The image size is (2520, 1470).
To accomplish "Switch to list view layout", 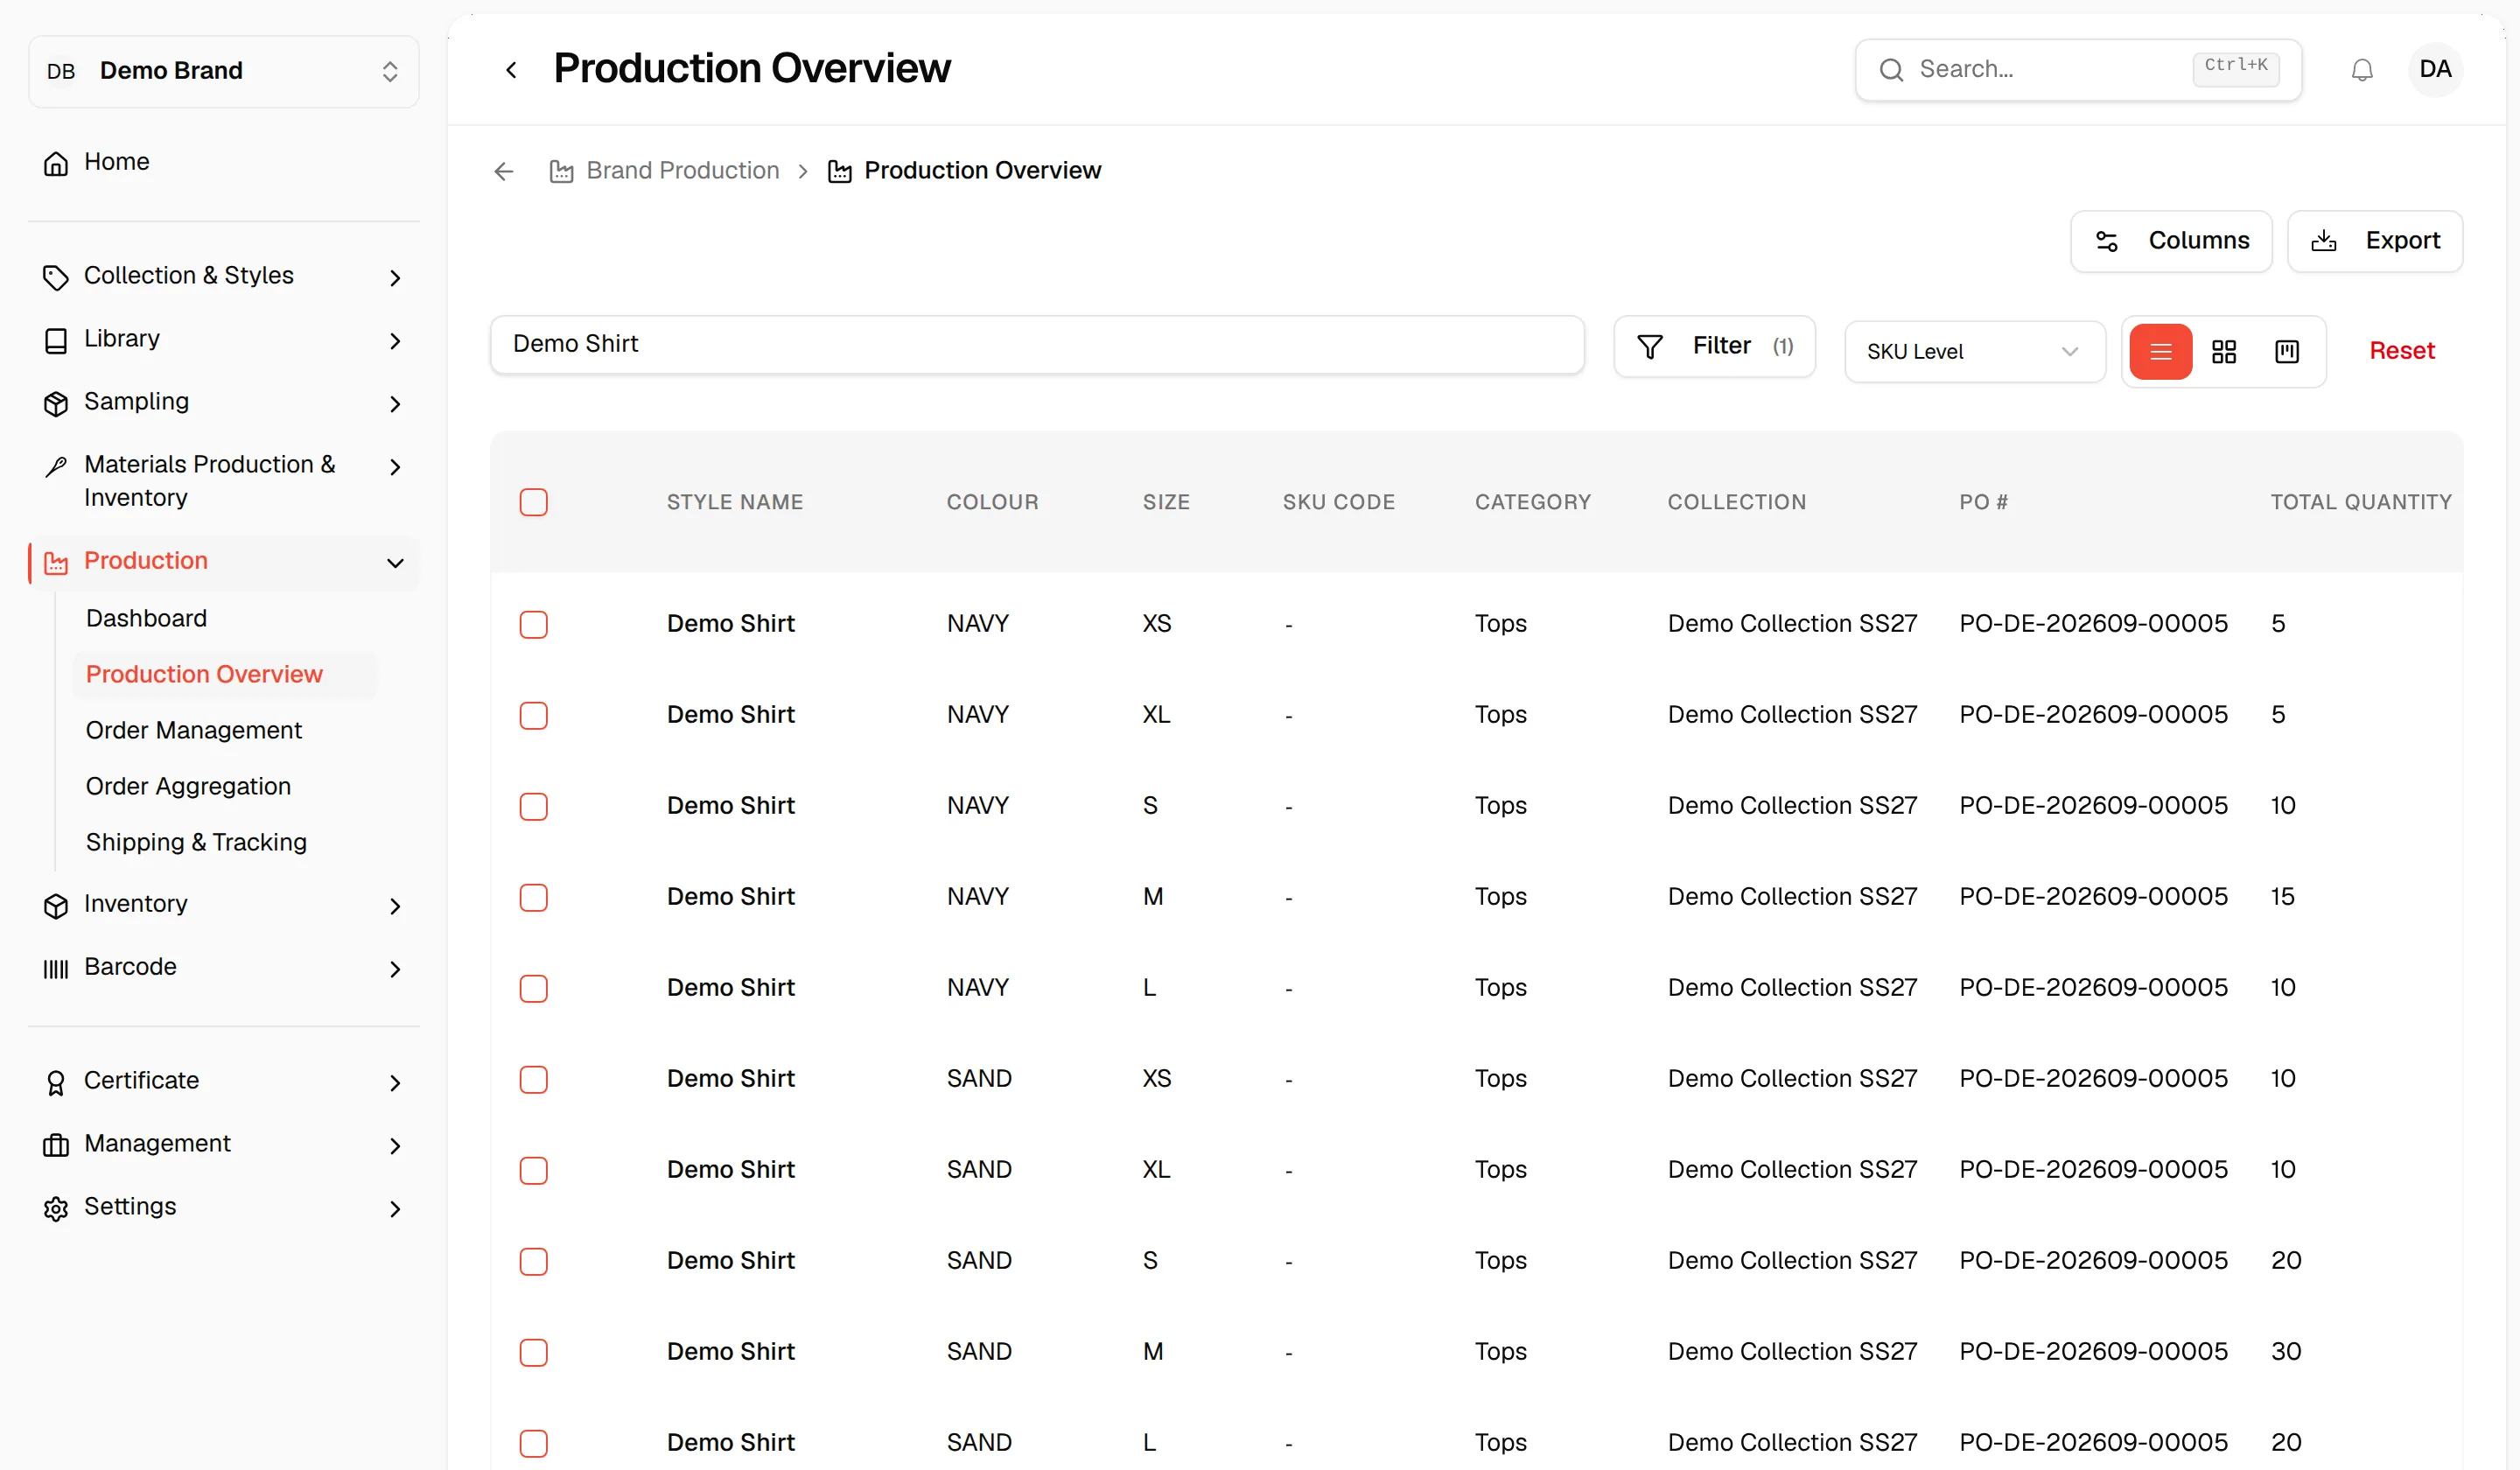I will click(x=2160, y=352).
